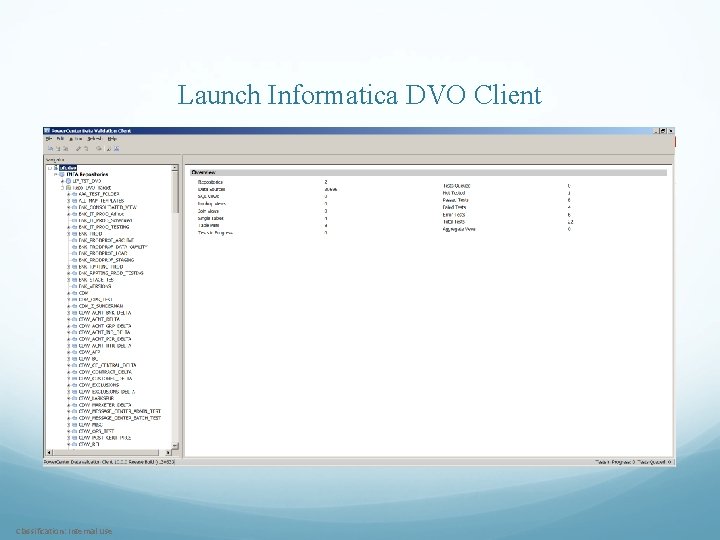Click the BAK_IT_PROD_TESTING folder icon
720x540 pixels.
click(74, 227)
